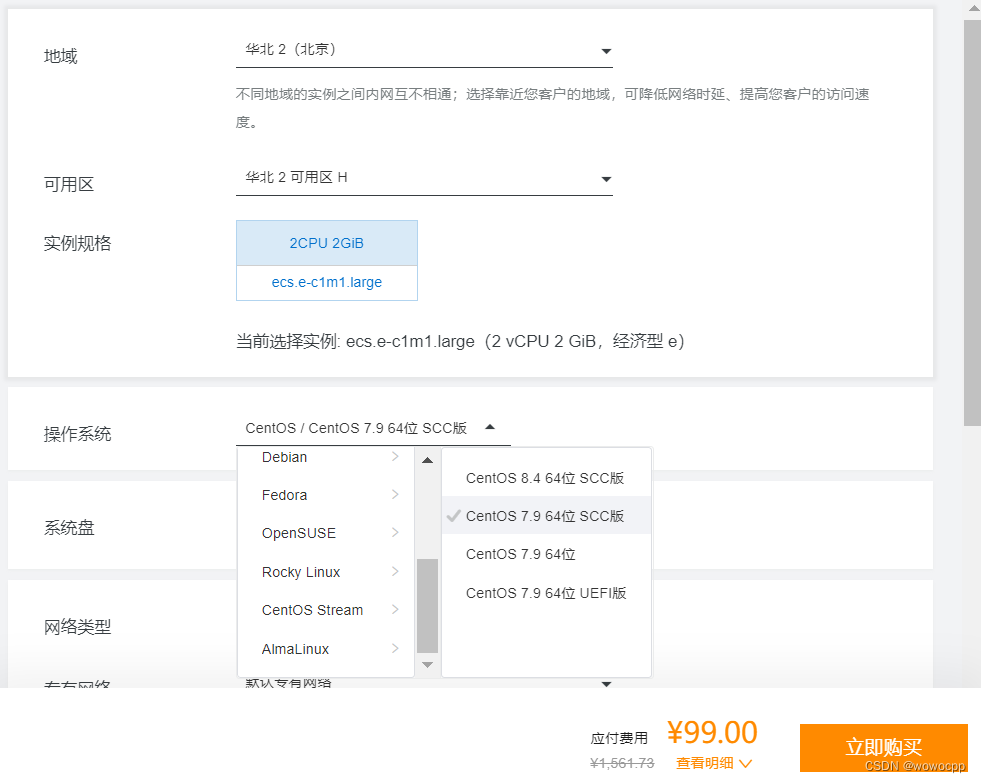Viewport: 981px width, 783px height.
Task: Select checked CentOS 7.9 64位 SCC版 version
Action: click(546, 517)
